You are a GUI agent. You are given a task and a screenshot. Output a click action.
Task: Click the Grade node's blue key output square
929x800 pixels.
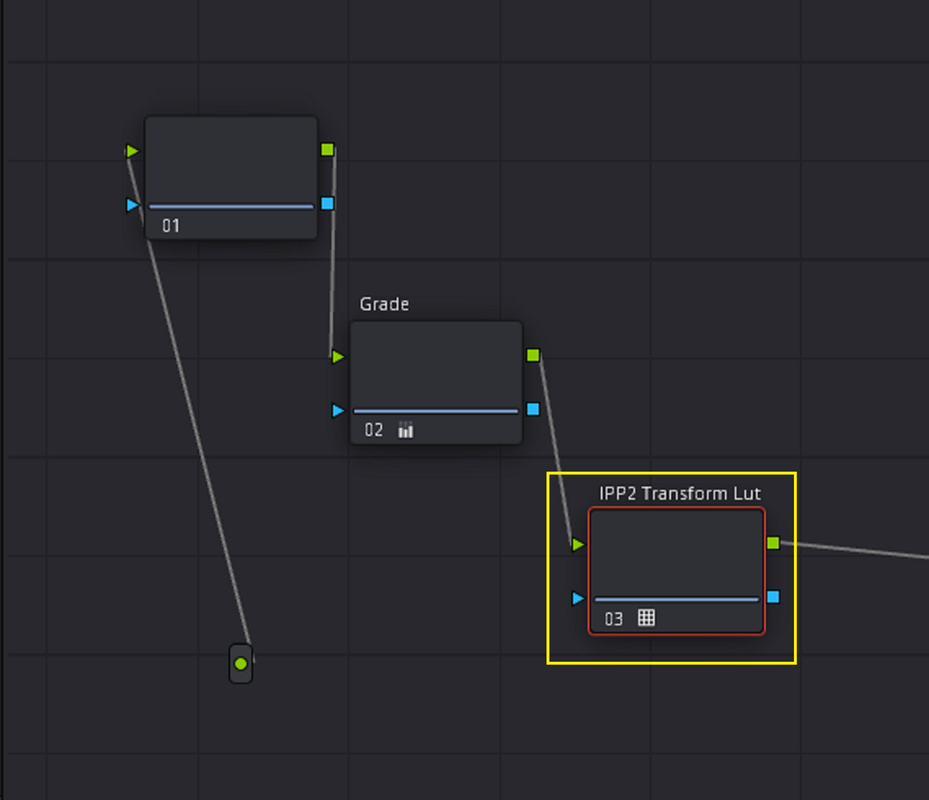coord(533,409)
